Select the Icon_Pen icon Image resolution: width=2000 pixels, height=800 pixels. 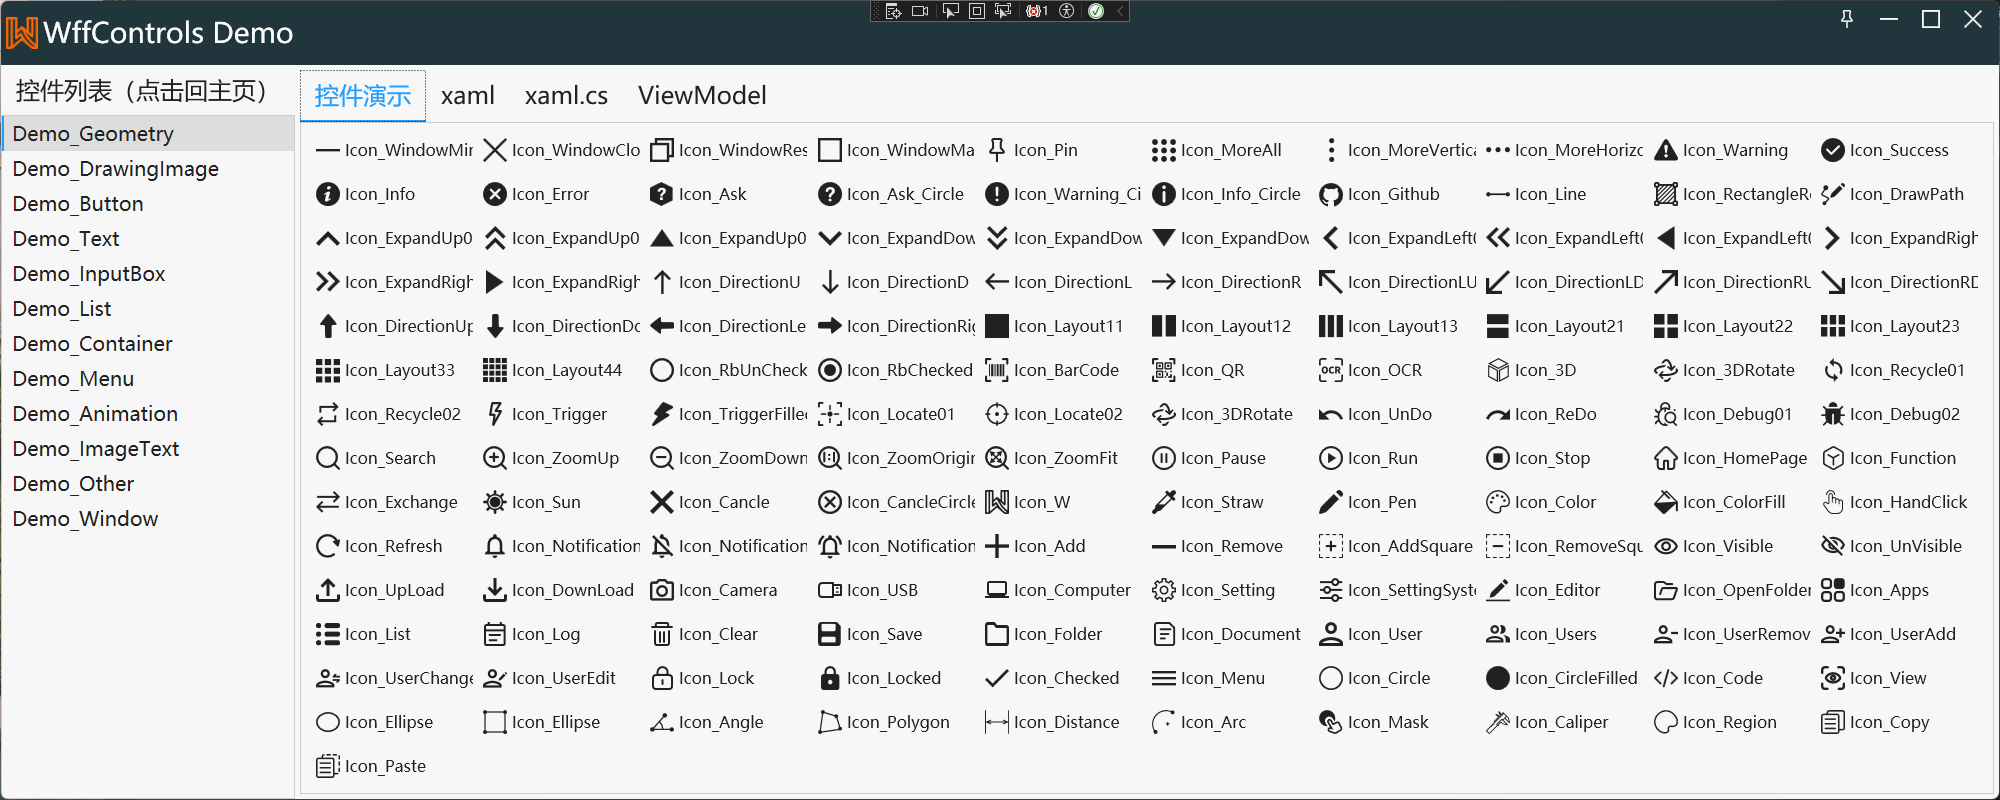coord(1330,502)
